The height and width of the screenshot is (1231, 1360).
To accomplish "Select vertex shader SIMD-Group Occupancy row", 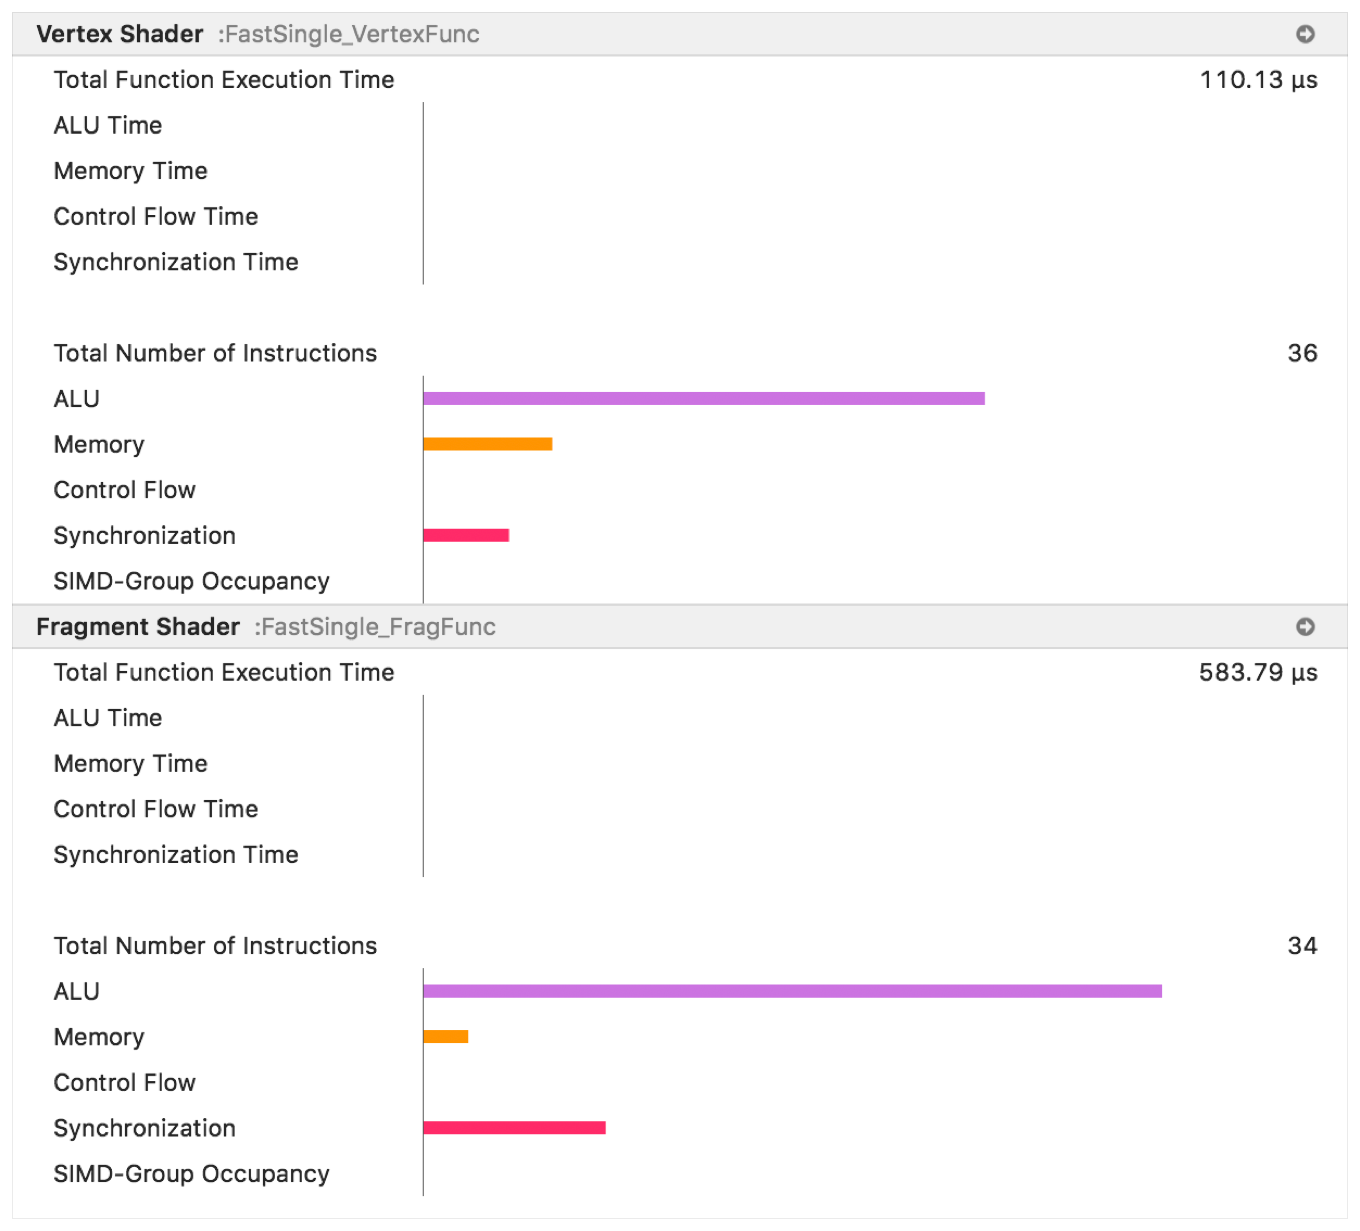I will [x=191, y=581].
